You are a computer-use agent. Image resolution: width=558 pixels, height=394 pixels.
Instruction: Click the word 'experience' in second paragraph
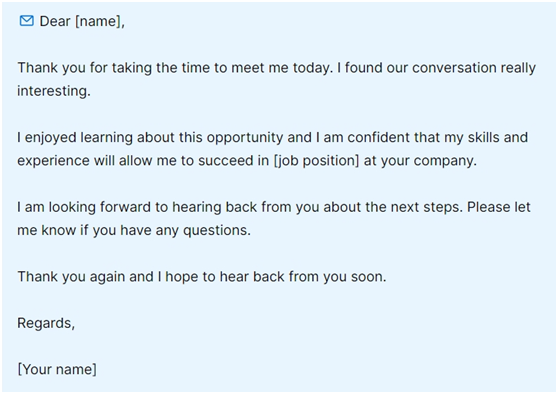click(x=53, y=161)
